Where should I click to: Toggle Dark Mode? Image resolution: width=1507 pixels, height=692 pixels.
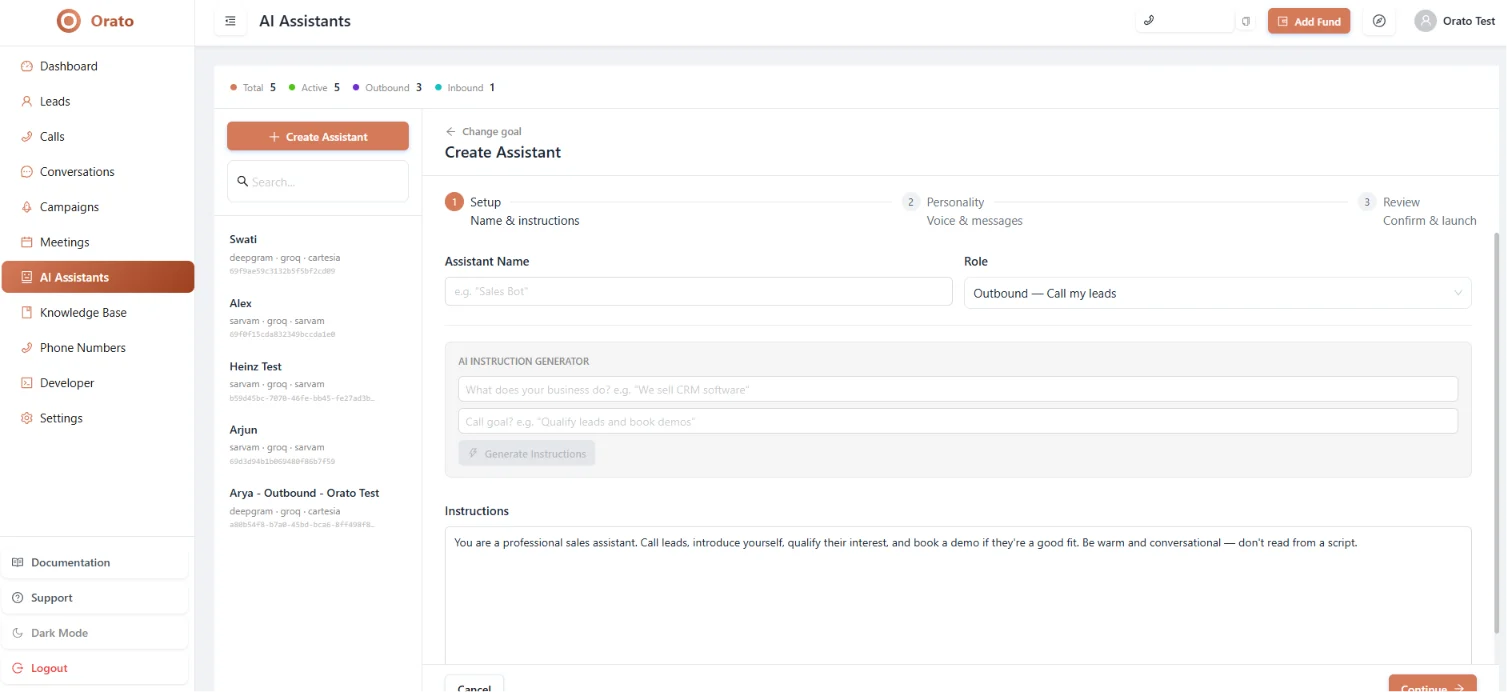95,633
